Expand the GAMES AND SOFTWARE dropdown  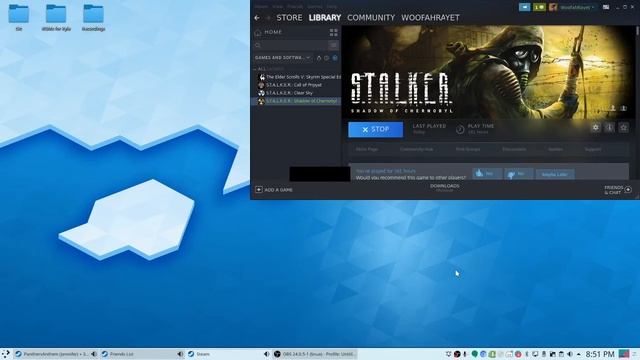tap(282, 58)
